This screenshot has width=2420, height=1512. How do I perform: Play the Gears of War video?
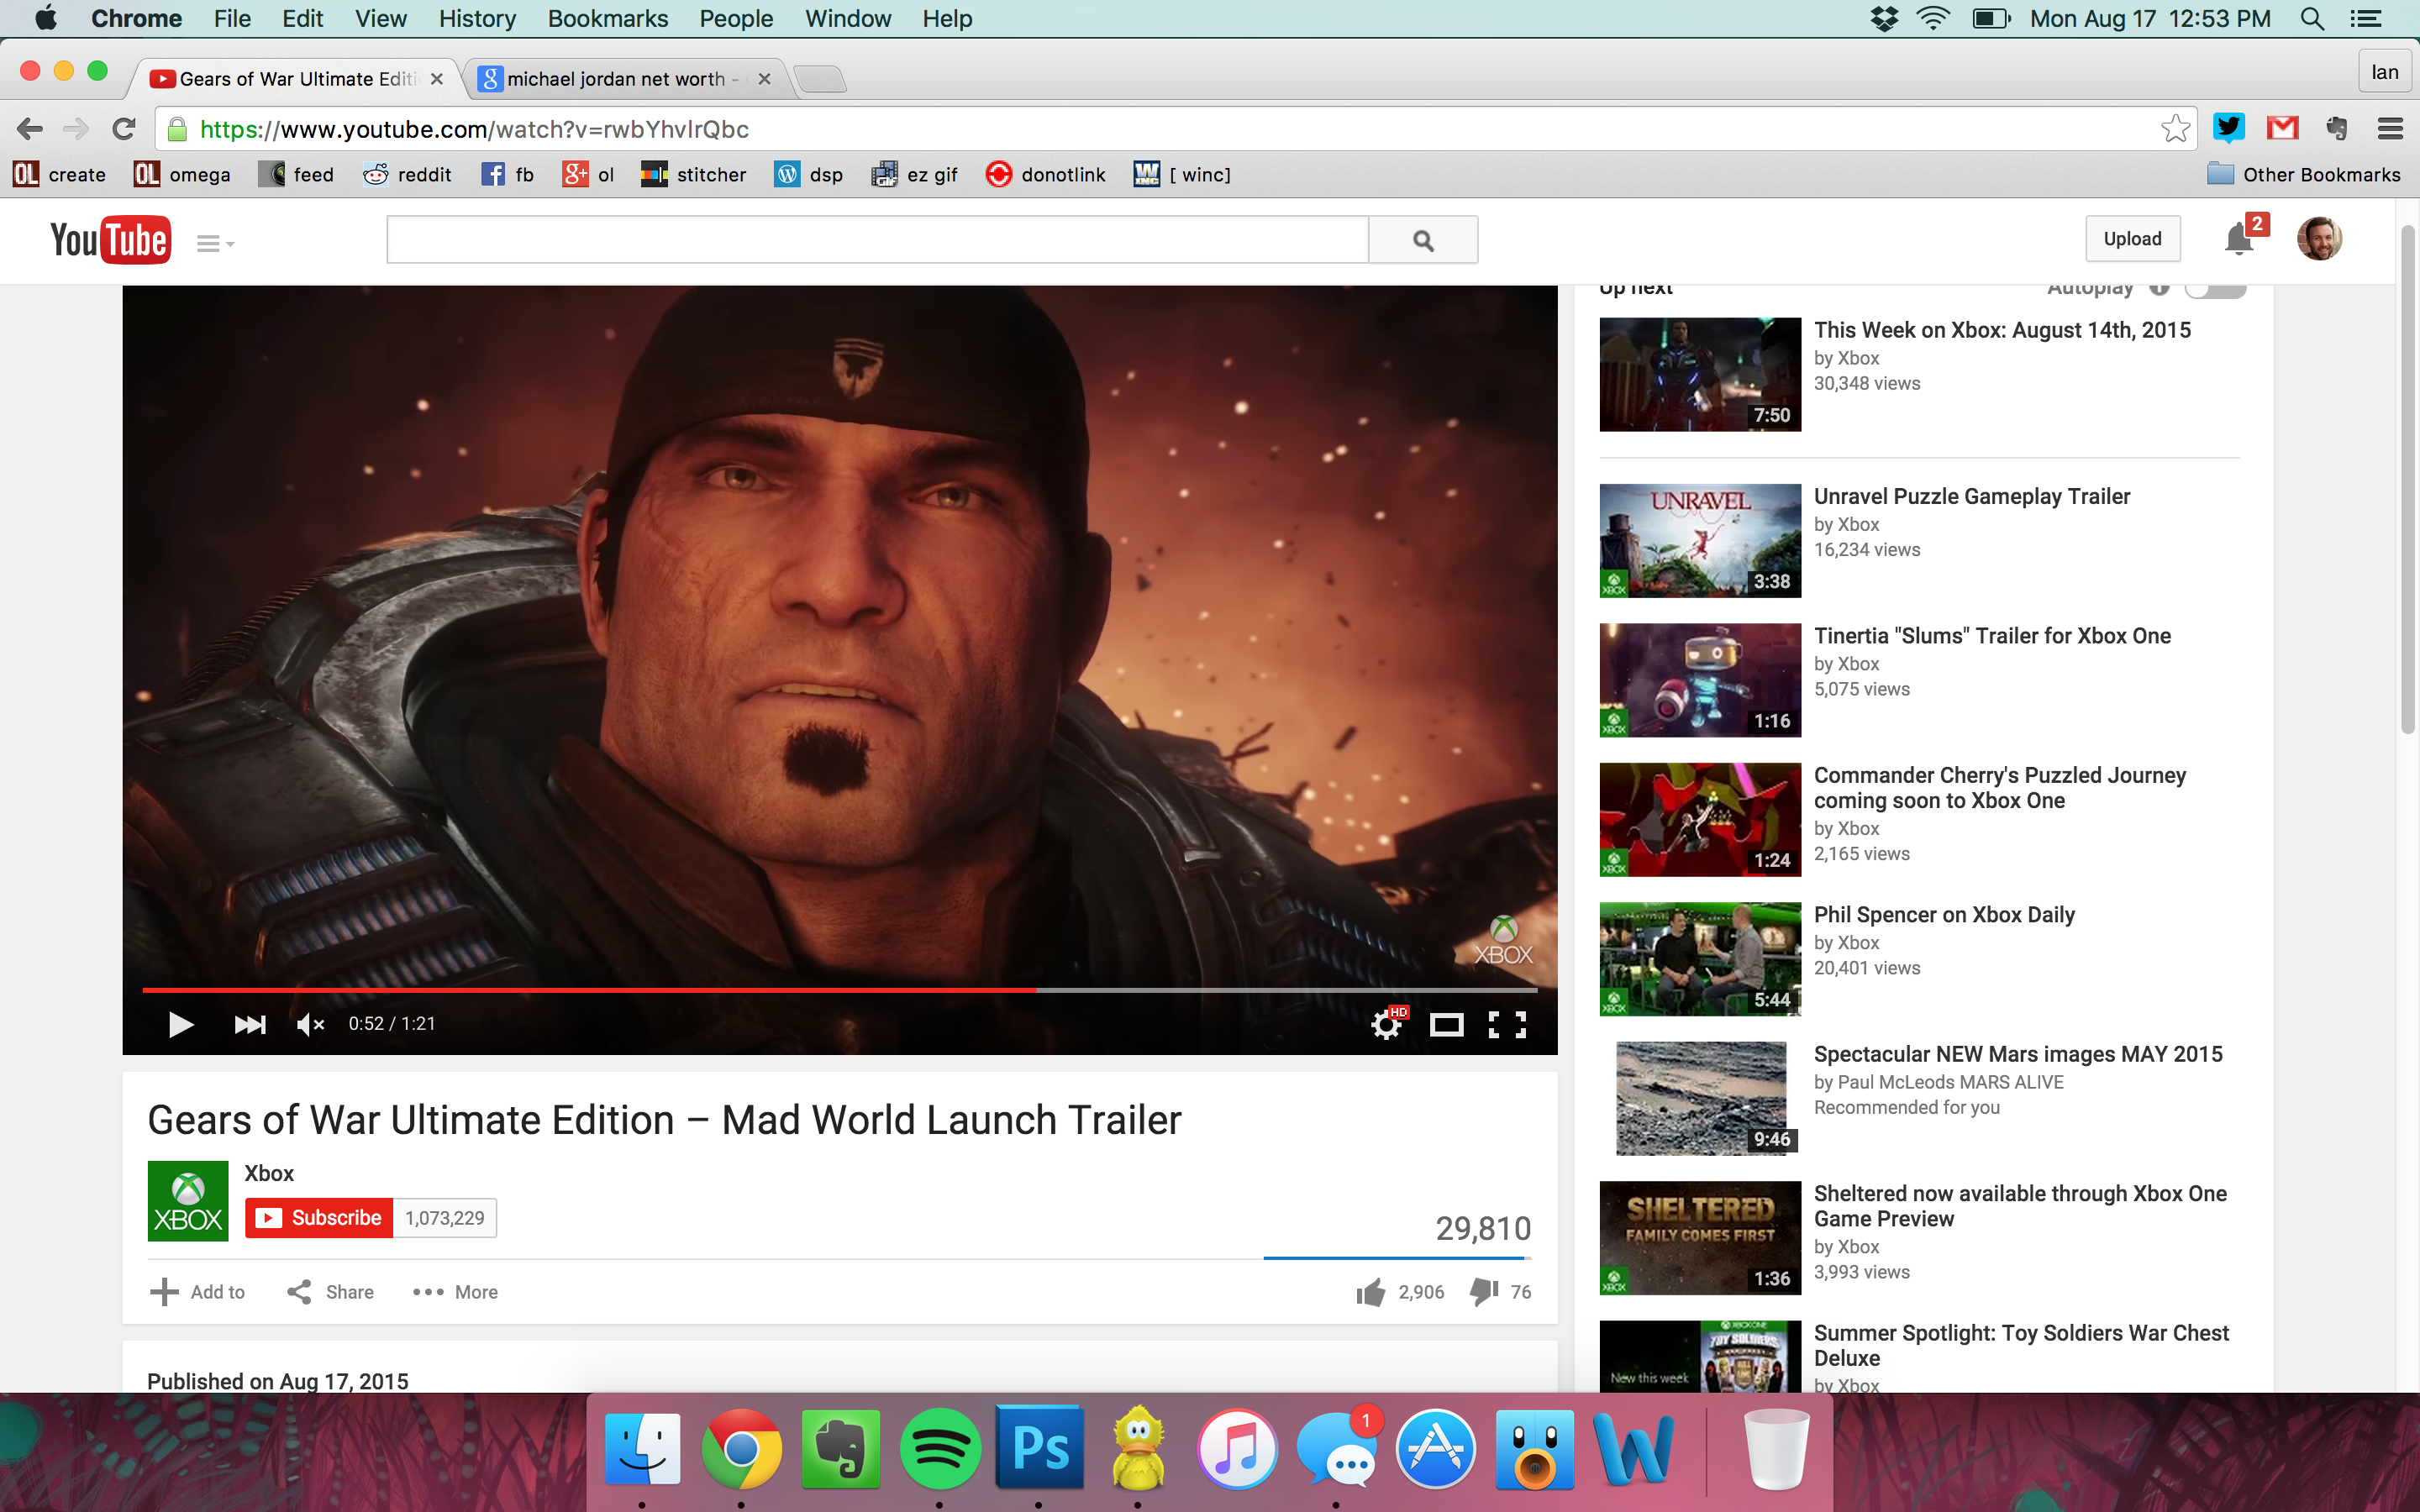click(180, 1024)
